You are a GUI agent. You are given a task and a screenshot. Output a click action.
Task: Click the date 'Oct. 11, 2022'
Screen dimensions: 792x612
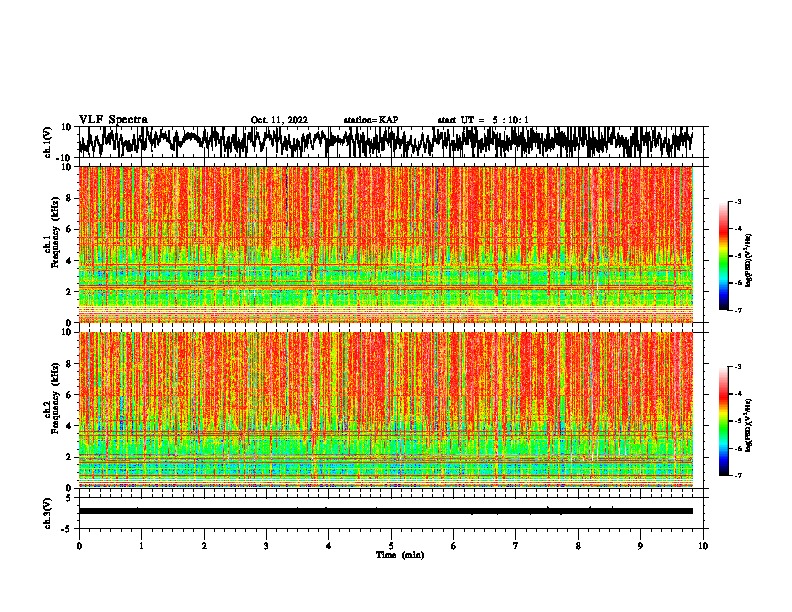click(x=279, y=120)
